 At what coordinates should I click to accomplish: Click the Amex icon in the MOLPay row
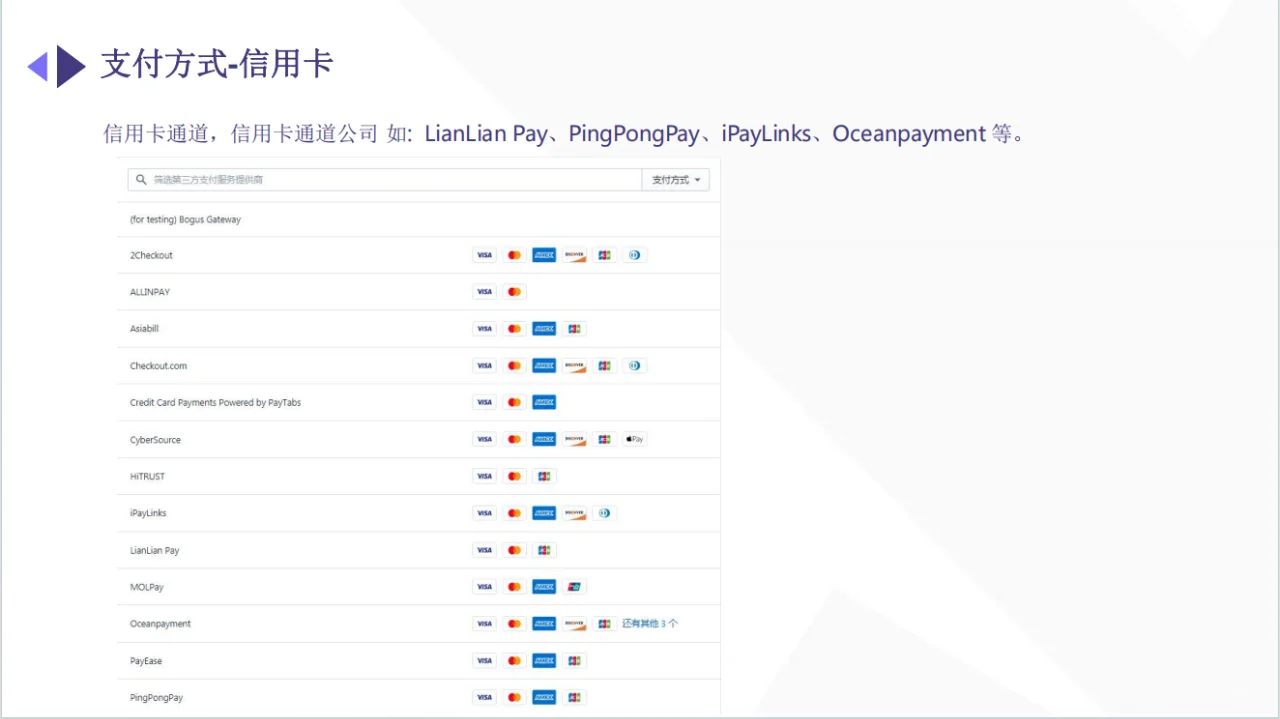click(544, 587)
